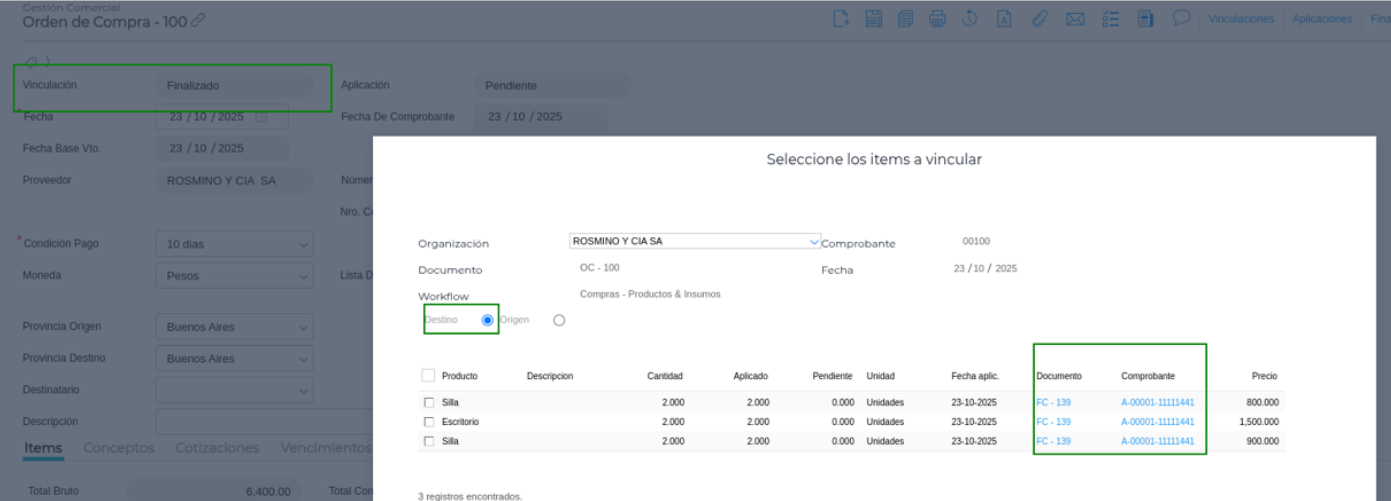1391x501 pixels.
Task: Open comprobante A-00001-11111441 in first row
Action: tap(1157, 403)
